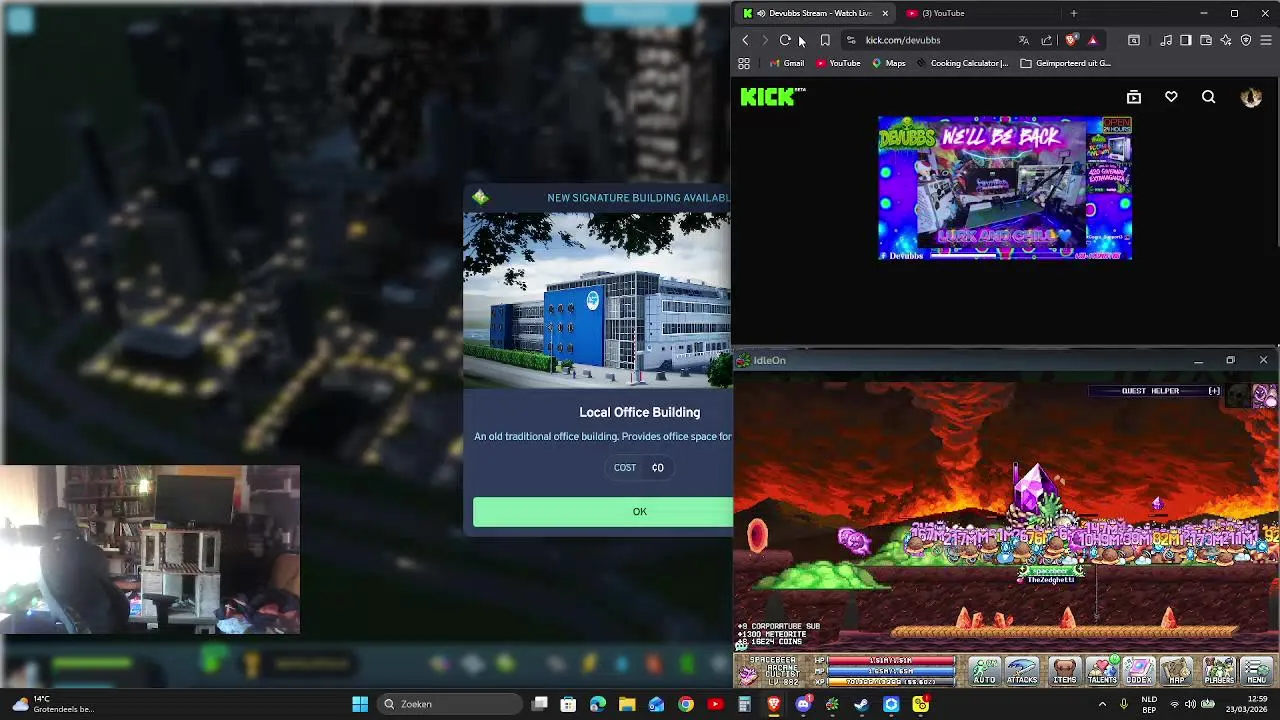Open Google Chrome from taskbar

686,704
